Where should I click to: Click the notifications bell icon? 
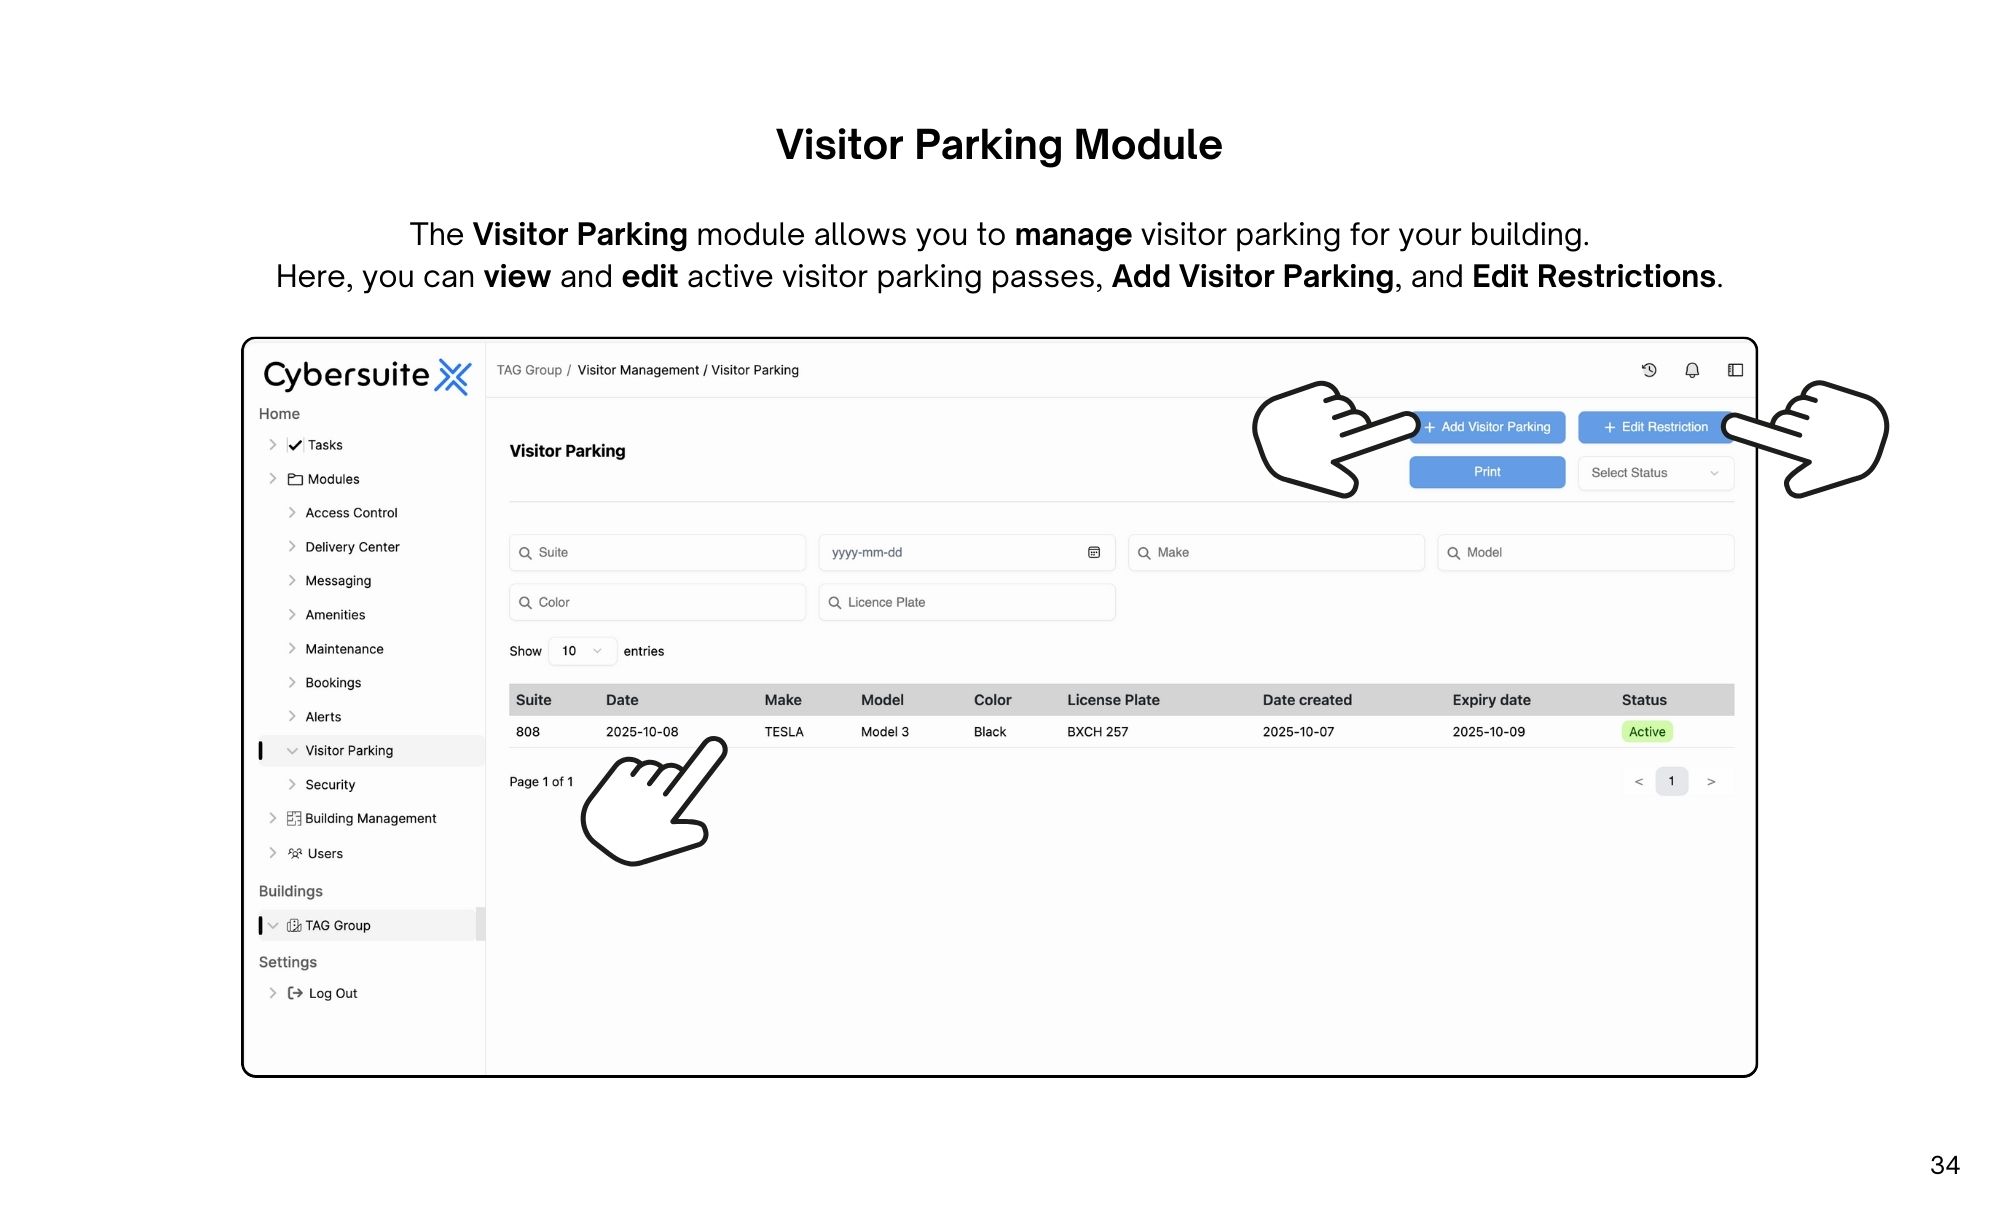click(1692, 370)
